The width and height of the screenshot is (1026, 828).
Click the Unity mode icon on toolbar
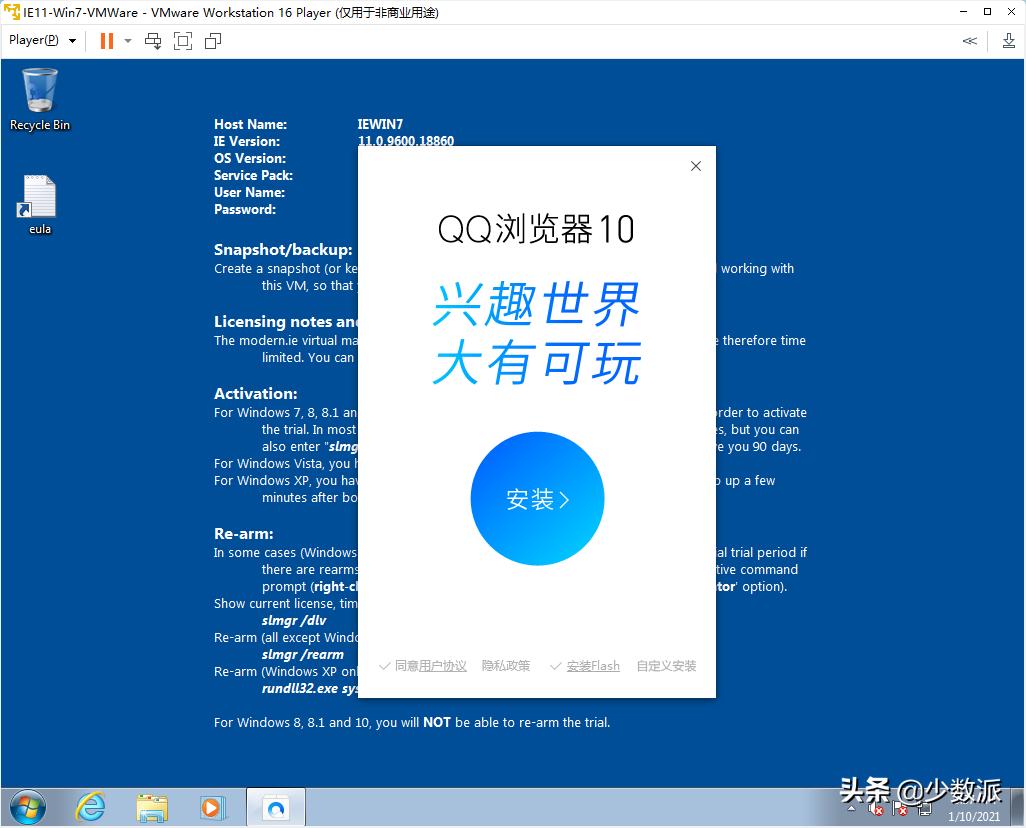212,41
